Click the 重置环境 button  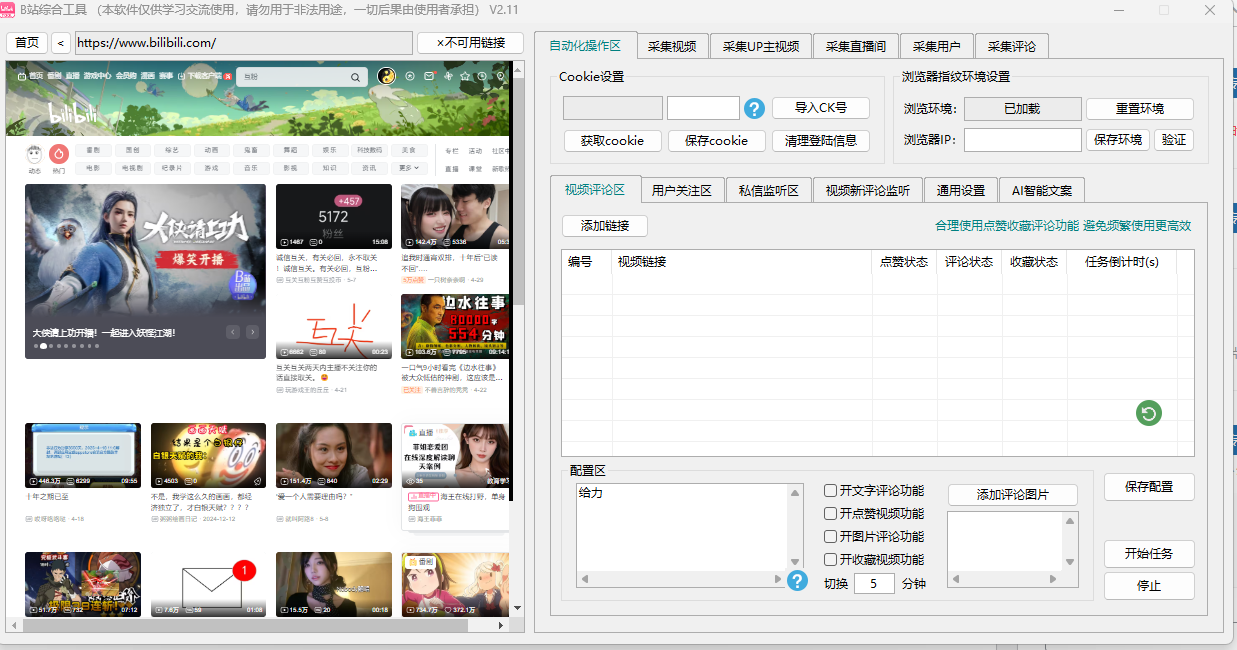pyautogui.click(x=1140, y=109)
